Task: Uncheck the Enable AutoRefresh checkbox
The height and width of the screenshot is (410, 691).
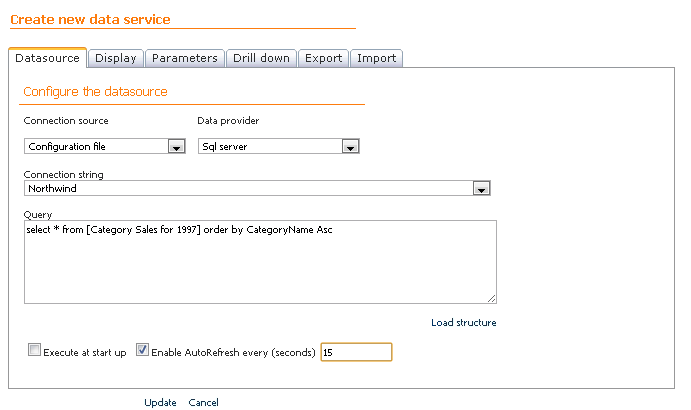Action: [142, 351]
